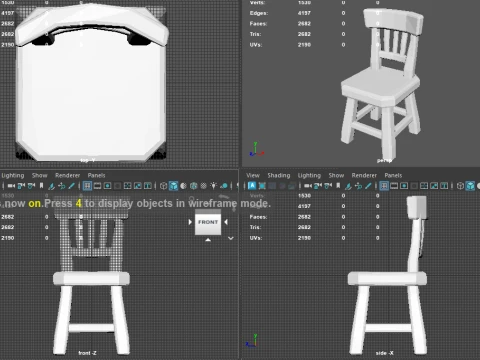
Task: Open the Lighting menu in side view panel
Action: [309, 175]
